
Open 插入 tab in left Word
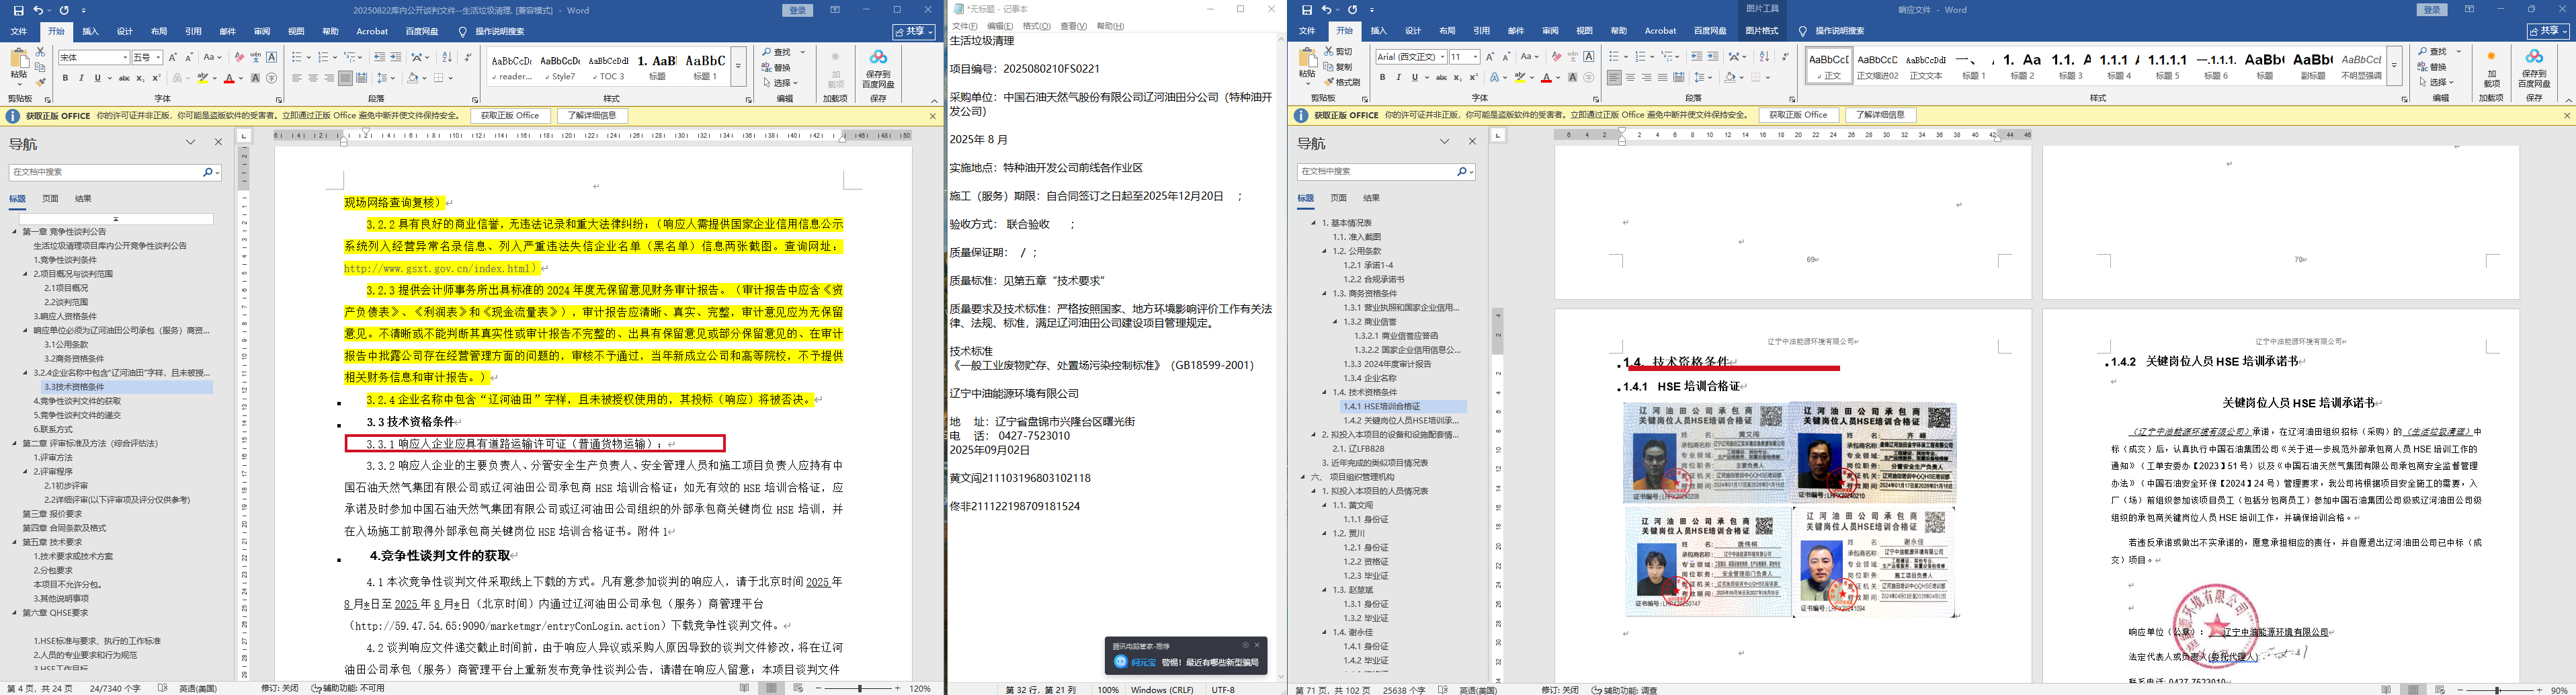90,31
